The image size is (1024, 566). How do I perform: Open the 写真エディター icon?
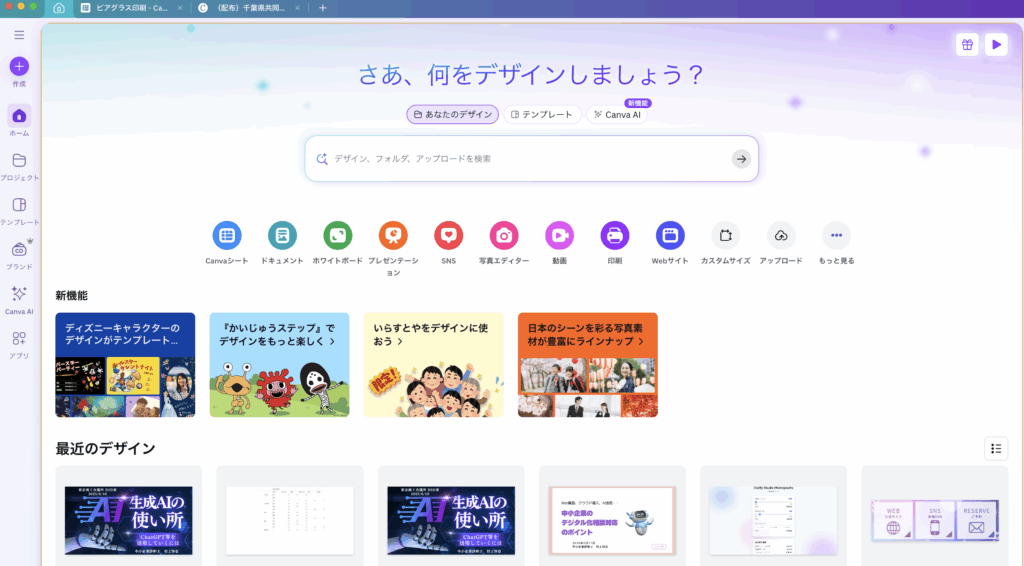pyautogui.click(x=504, y=235)
